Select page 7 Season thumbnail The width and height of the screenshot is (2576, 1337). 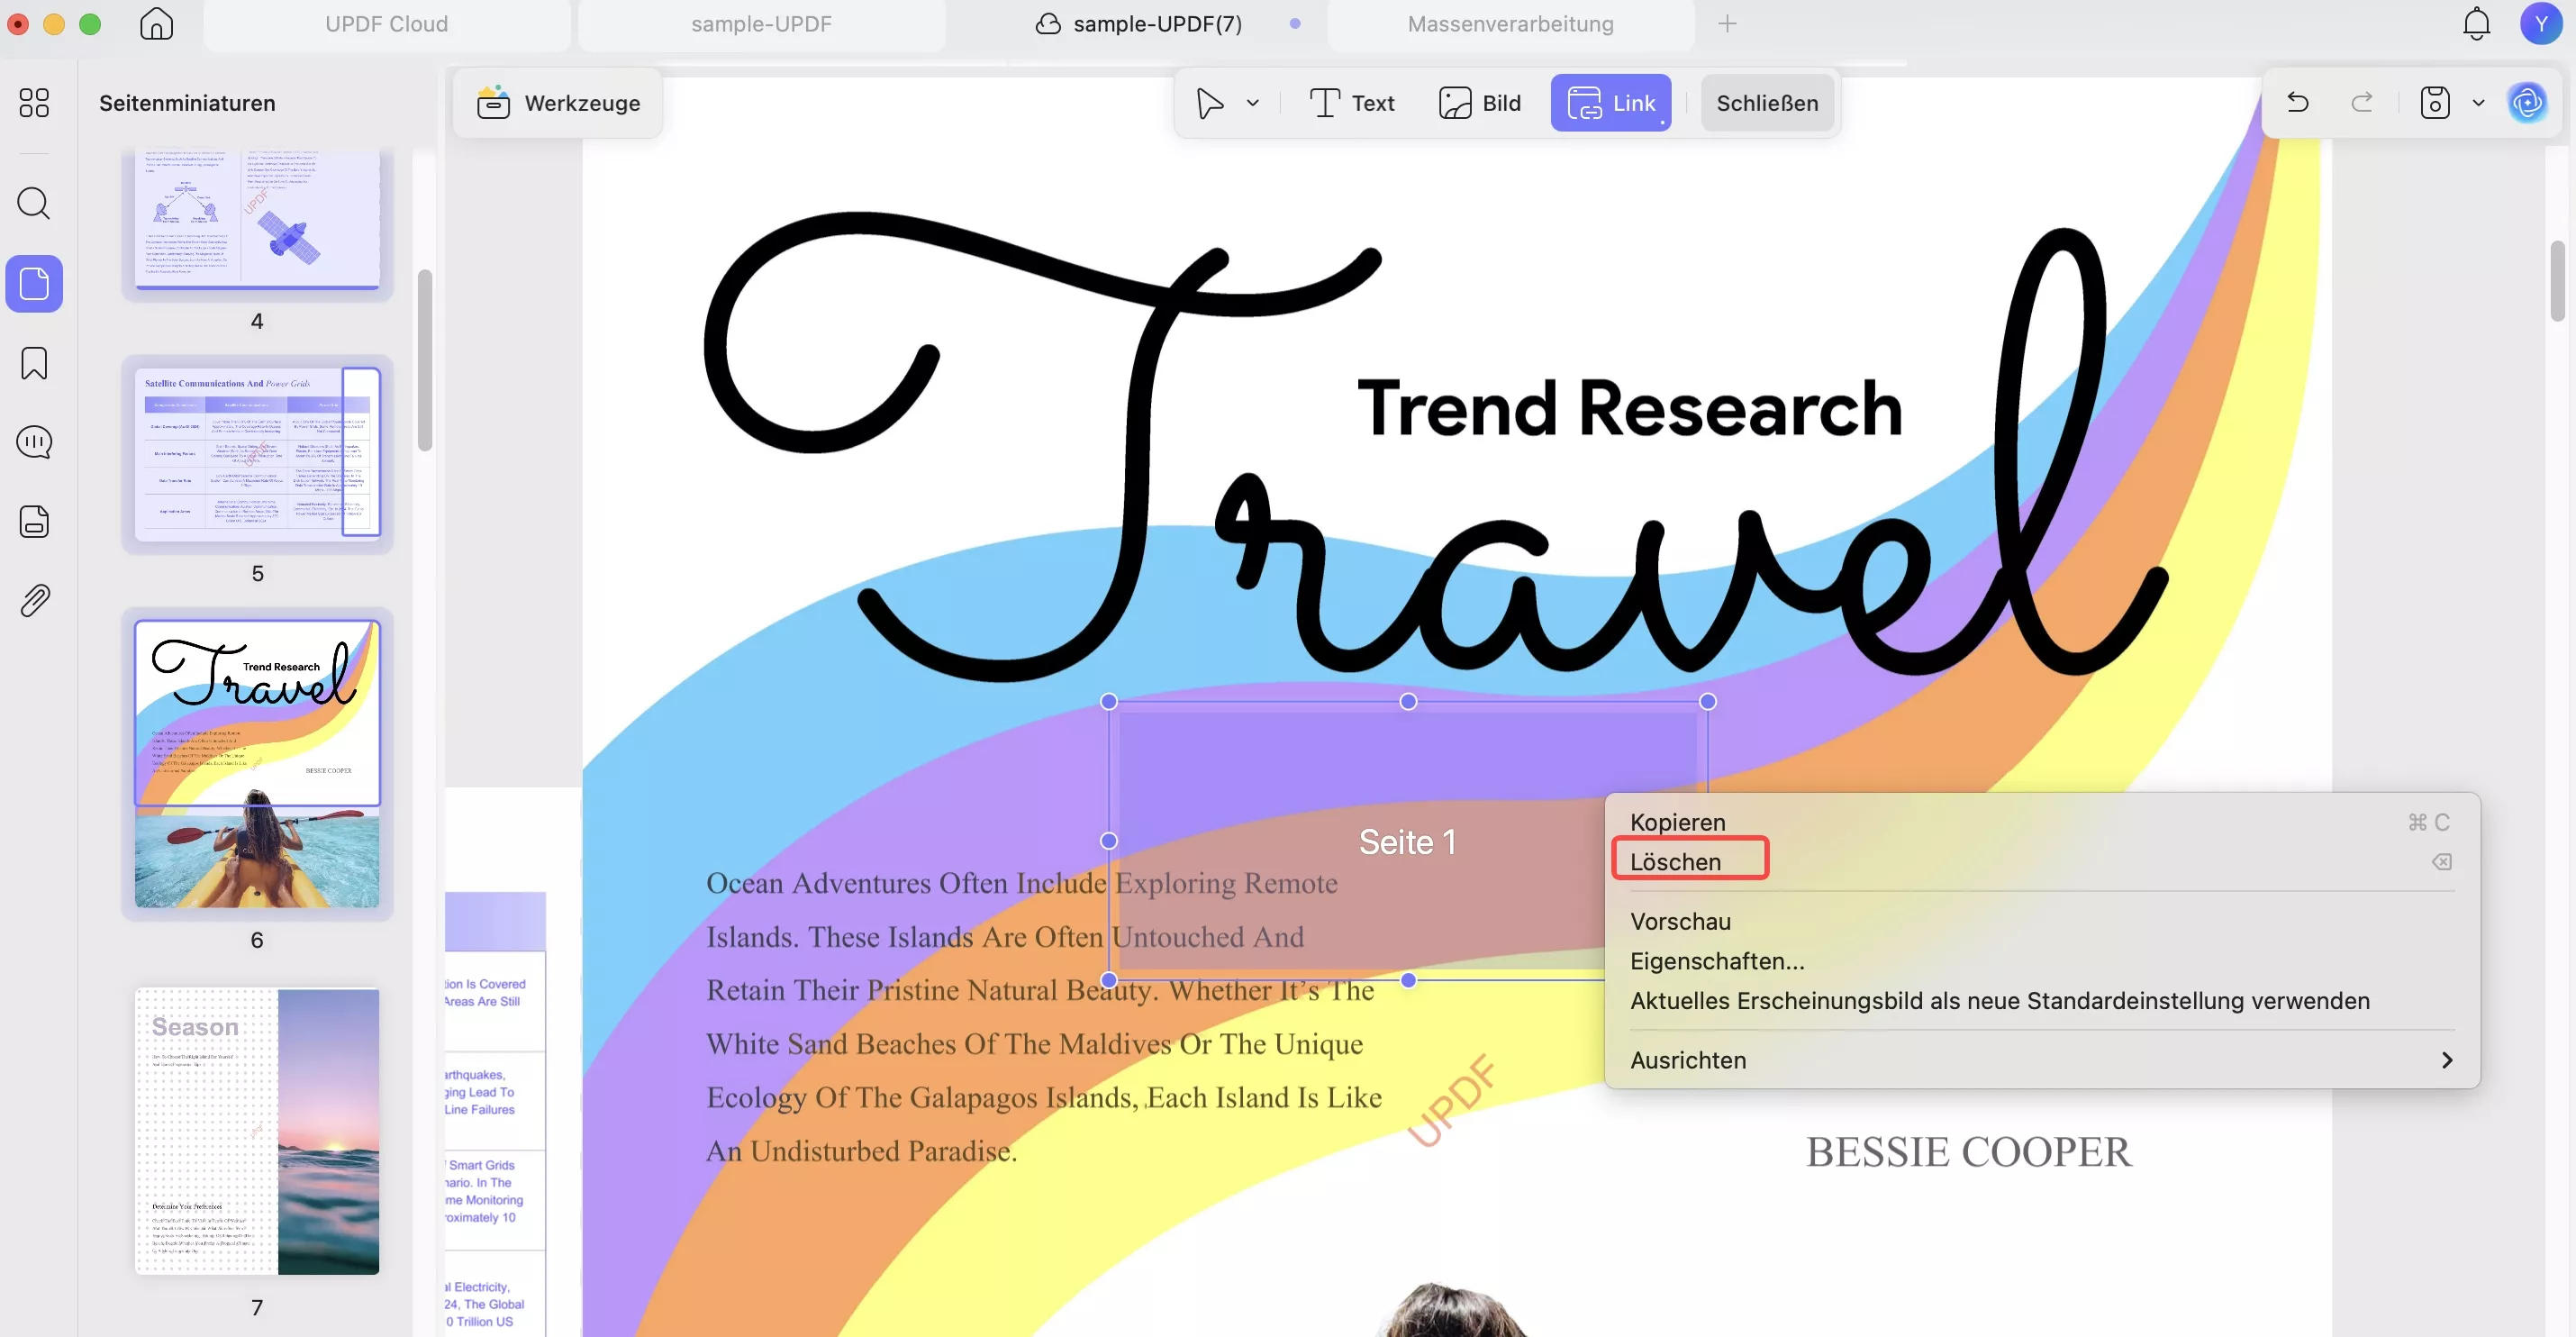click(257, 1131)
